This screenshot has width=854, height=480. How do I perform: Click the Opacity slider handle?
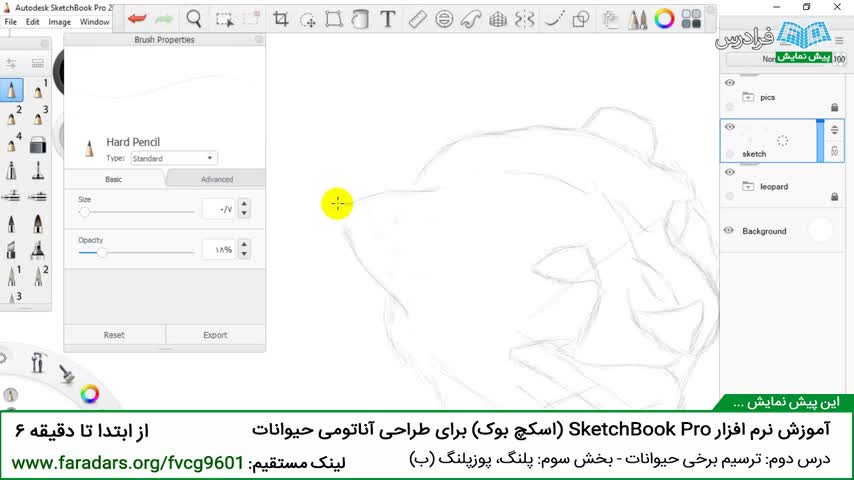pos(101,252)
